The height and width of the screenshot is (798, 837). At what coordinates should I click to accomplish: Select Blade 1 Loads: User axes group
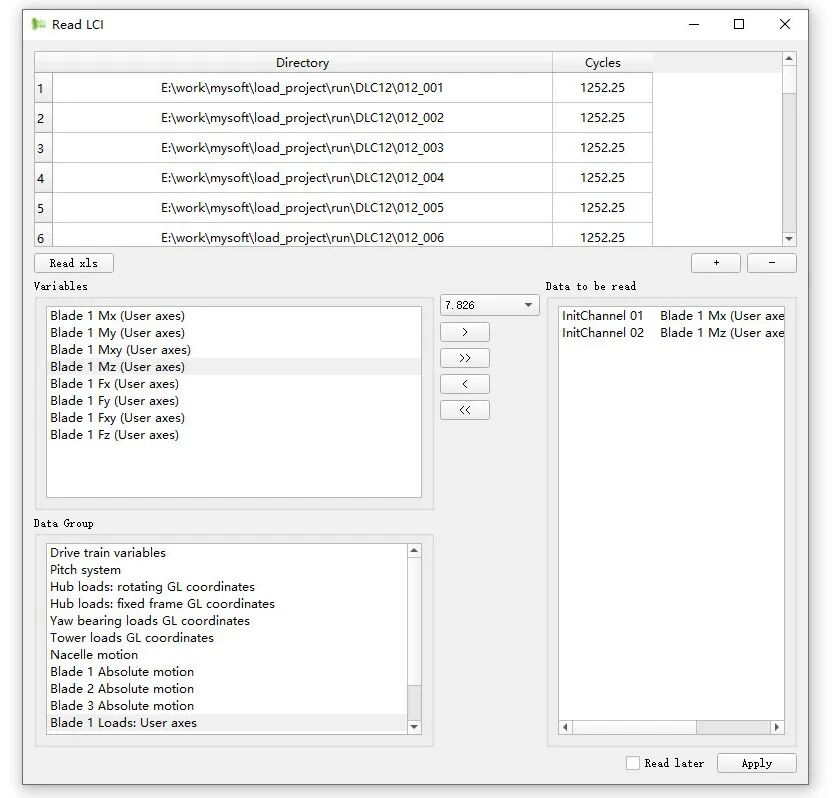point(227,723)
